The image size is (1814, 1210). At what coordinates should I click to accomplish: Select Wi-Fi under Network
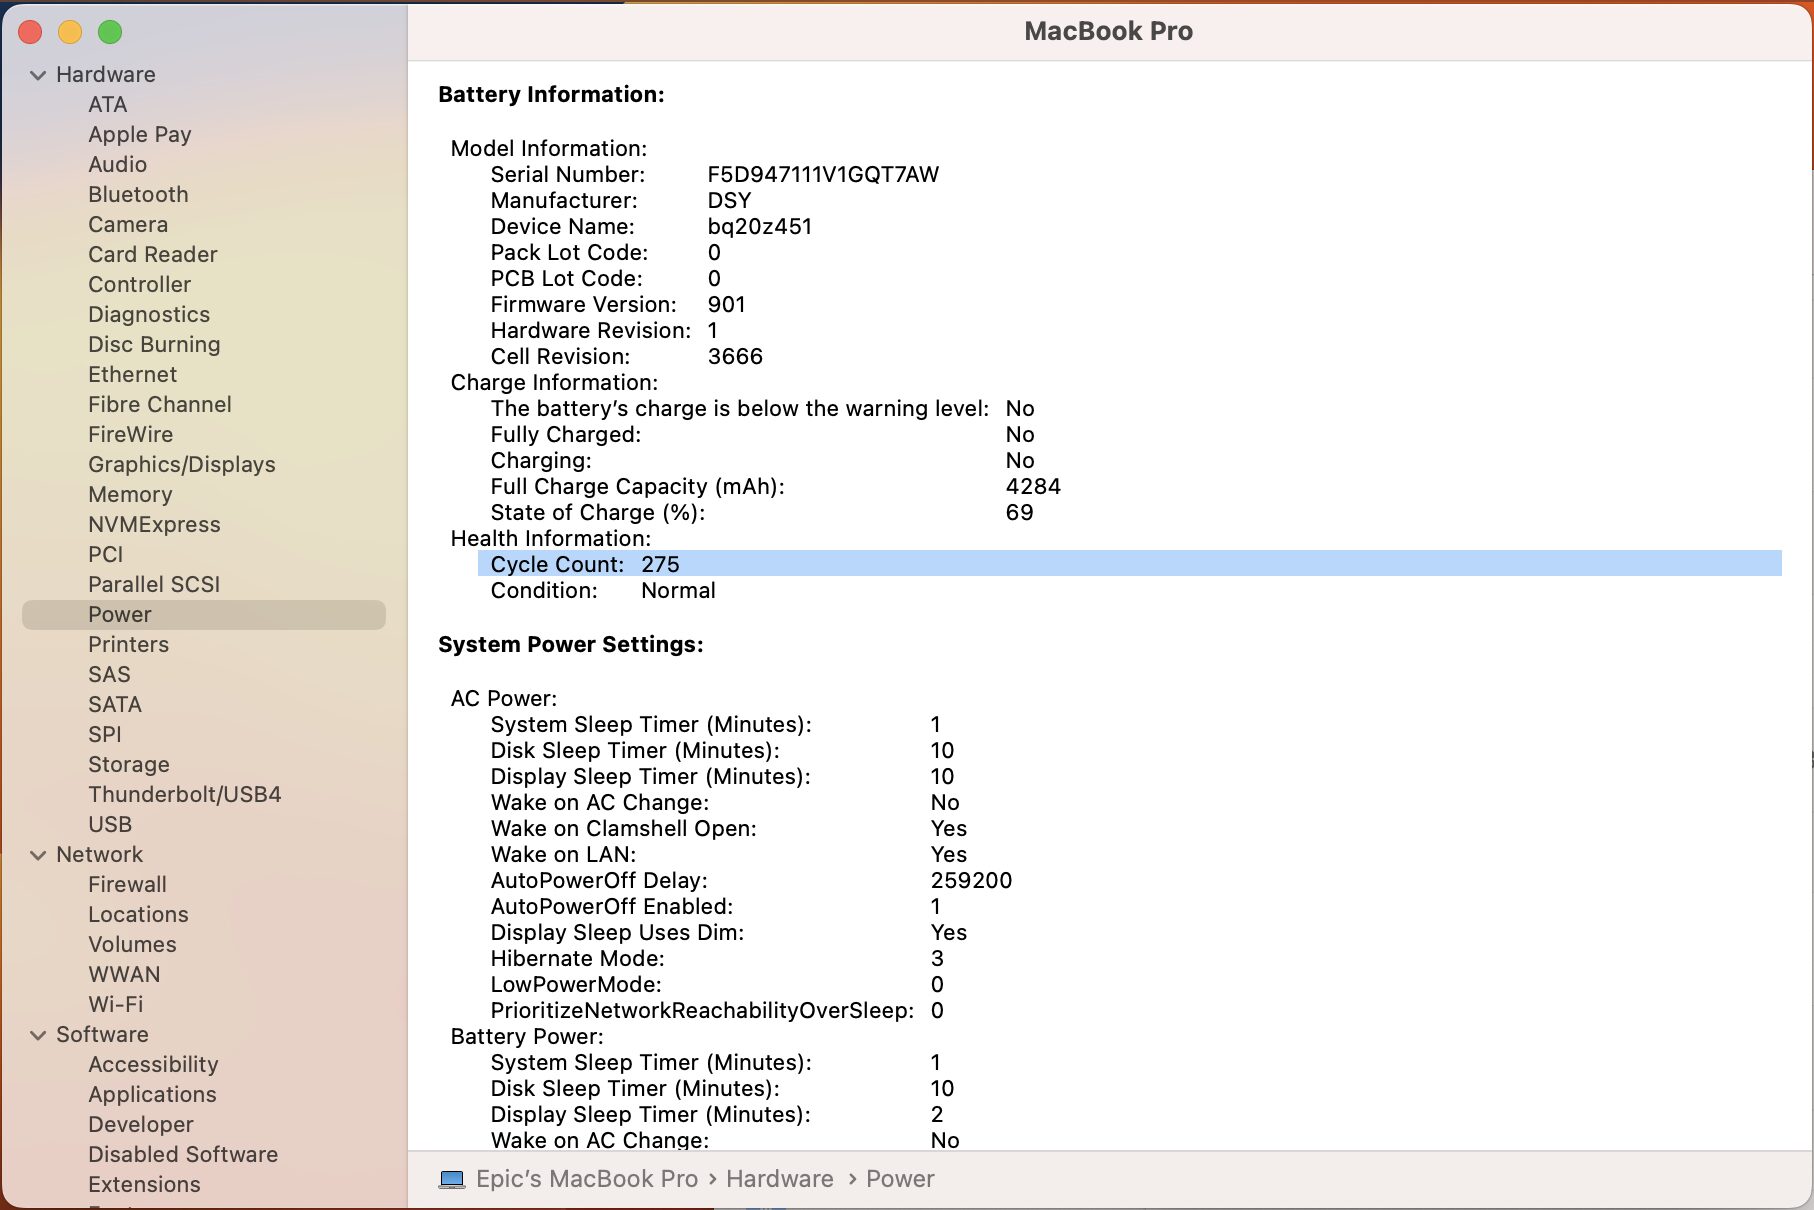tap(115, 1005)
